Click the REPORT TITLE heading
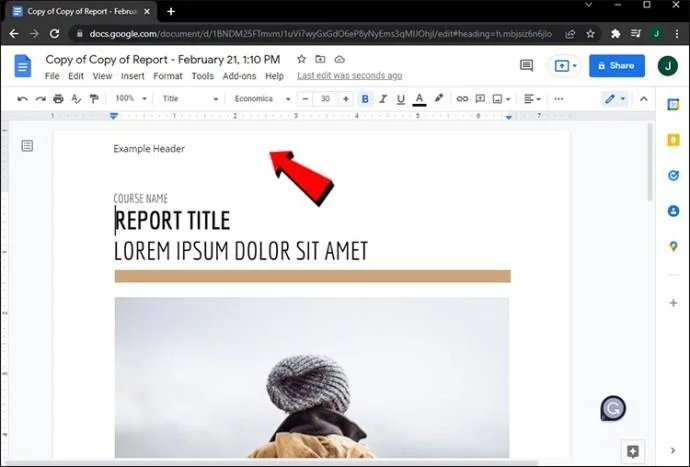 (x=172, y=221)
